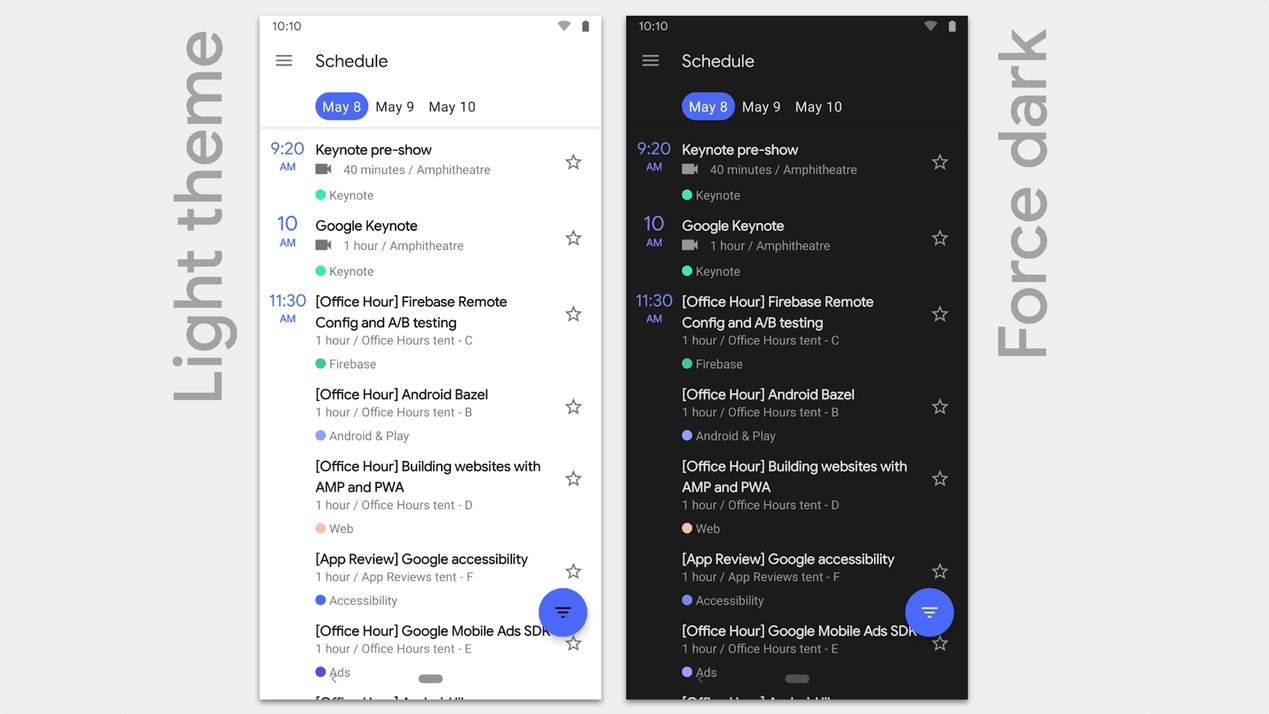This screenshot has height=714, width=1269.
Task: Tap Firebase tag in dark theme
Action: pos(712,364)
